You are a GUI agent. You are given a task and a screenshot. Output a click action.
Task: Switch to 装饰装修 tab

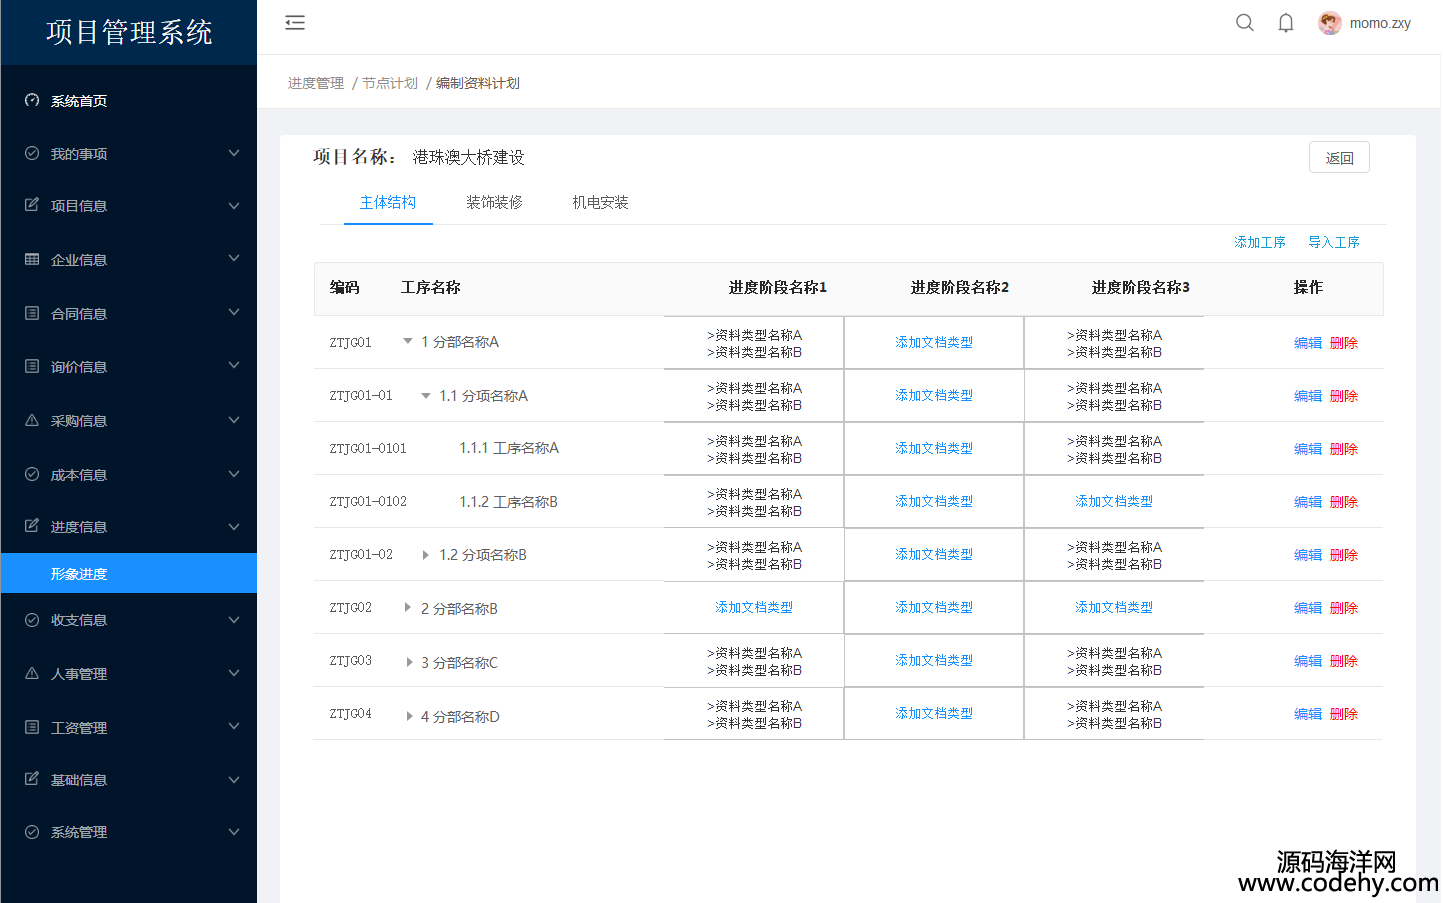(x=494, y=202)
